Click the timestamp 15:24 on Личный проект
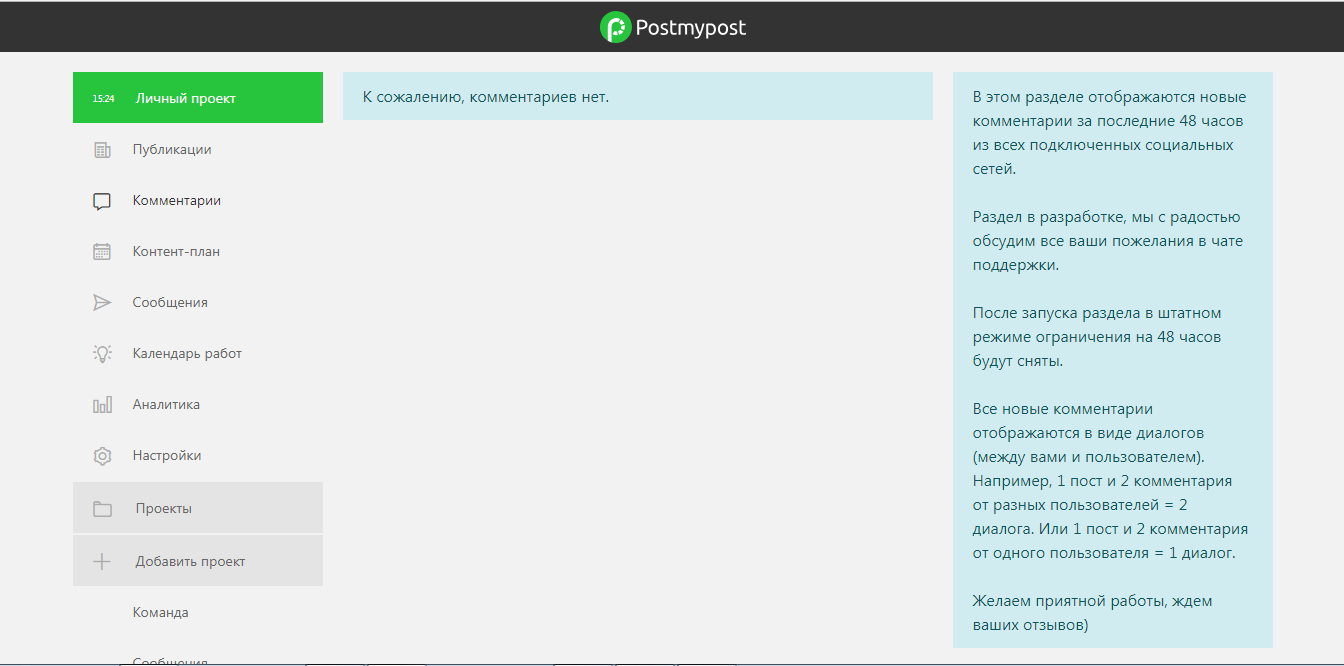The height and width of the screenshot is (666, 1344). (x=102, y=97)
